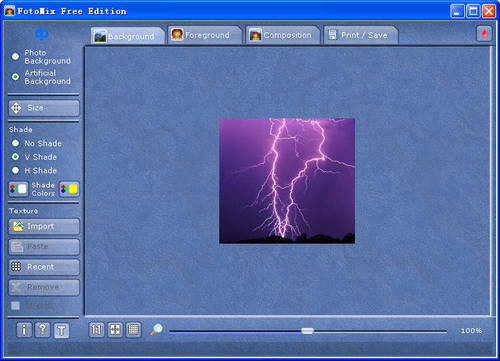The width and height of the screenshot is (500, 361).
Task: Set zoom to 1:1 actual size
Action: 96,330
